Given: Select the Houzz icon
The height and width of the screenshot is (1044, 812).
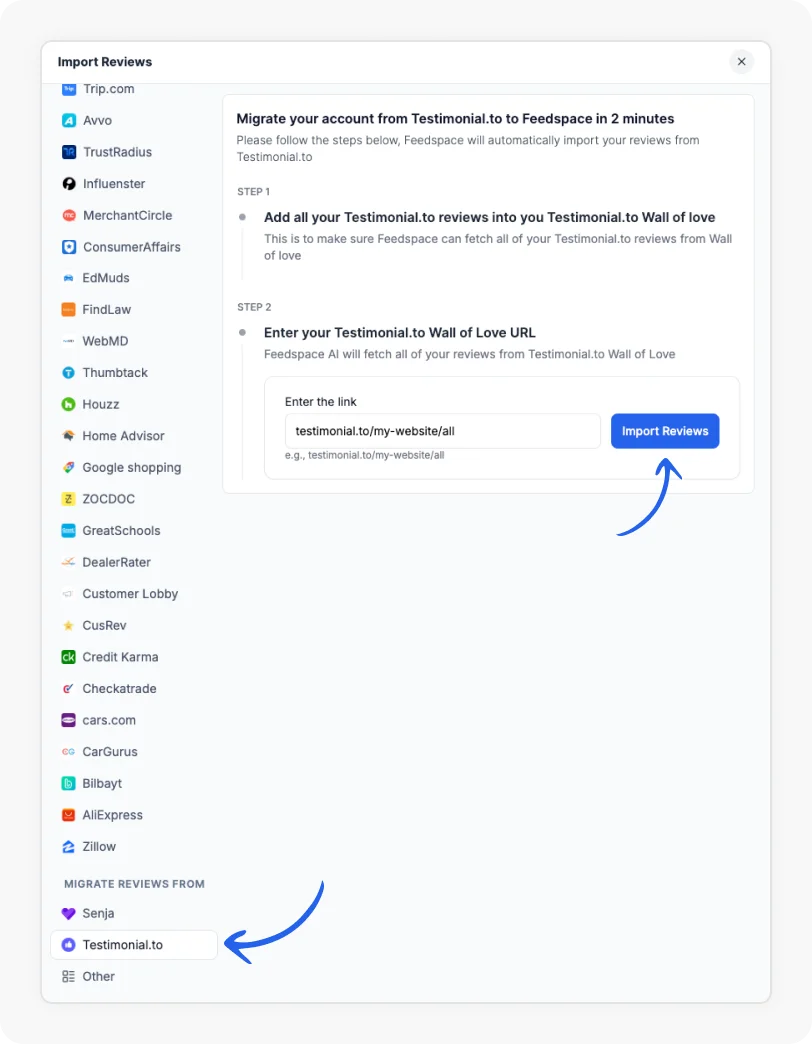Looking at the screenshot, I should pos(68,404).
